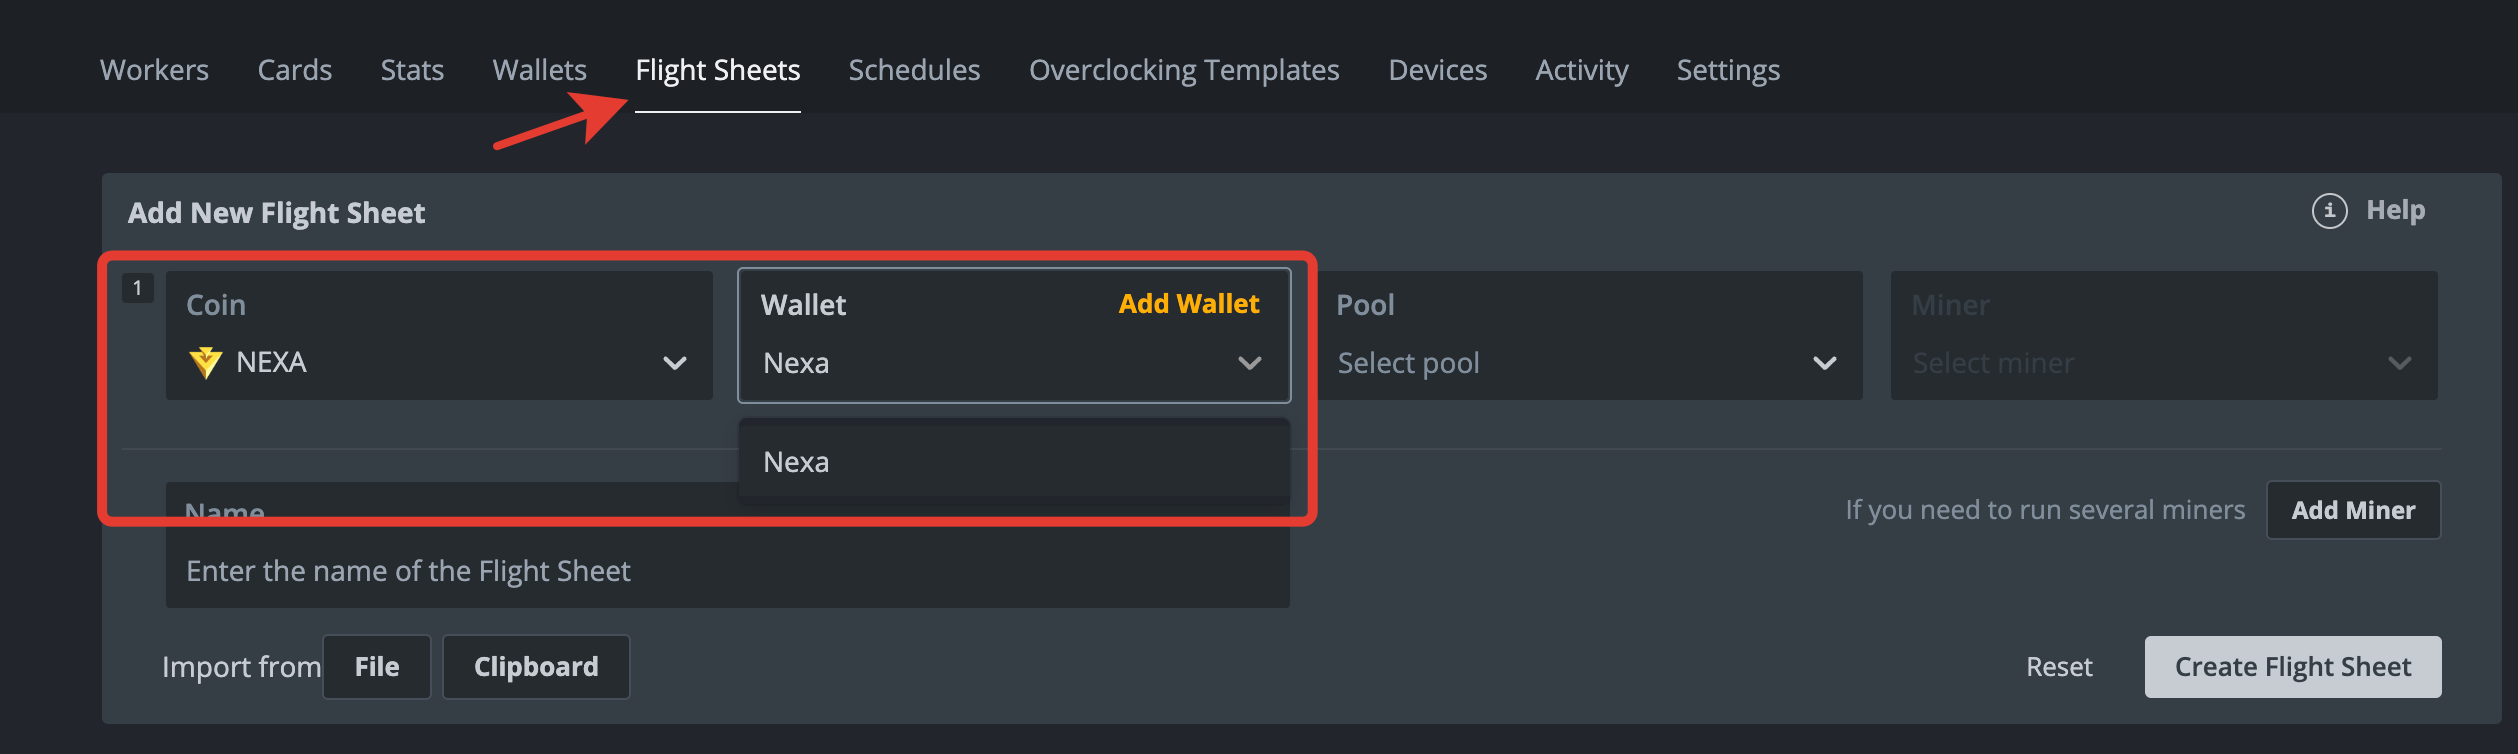The height and width of the screenshot is (754, 2518).
Task: Switch to the Stats tab
Action: (x=411, y=70)
